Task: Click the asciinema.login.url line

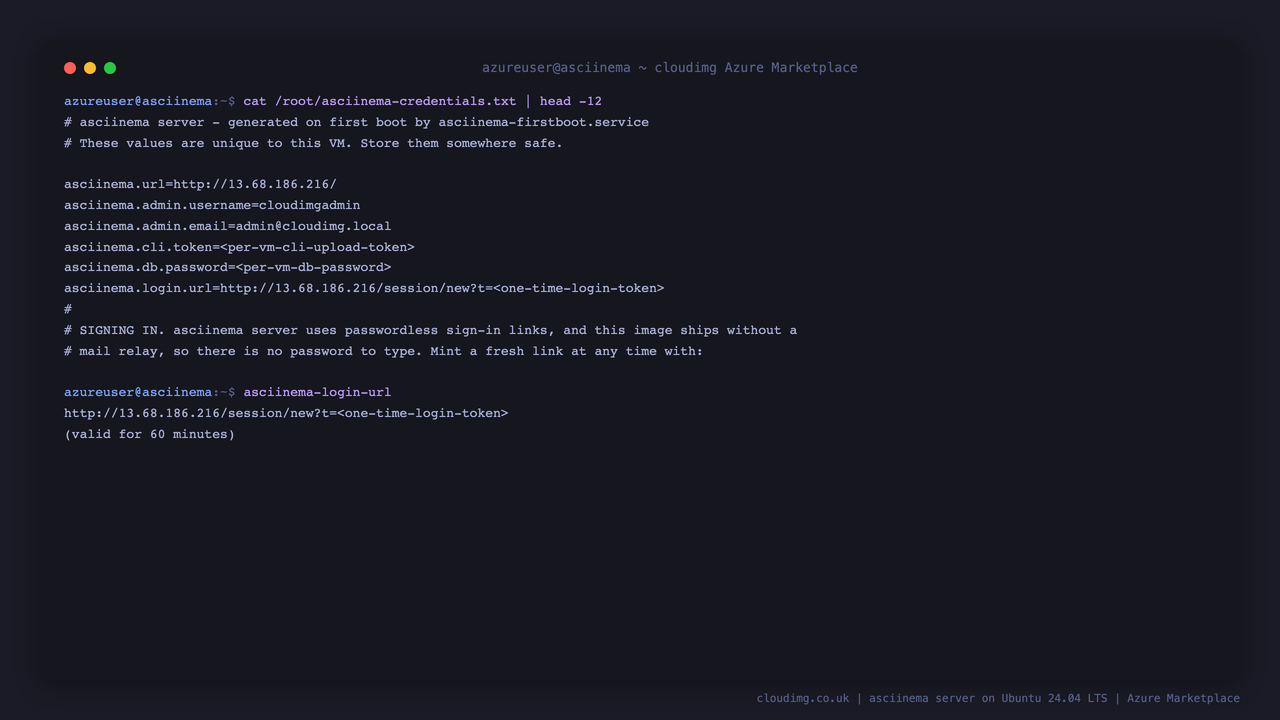Action: pyautogui.click(x=364, y=288)
